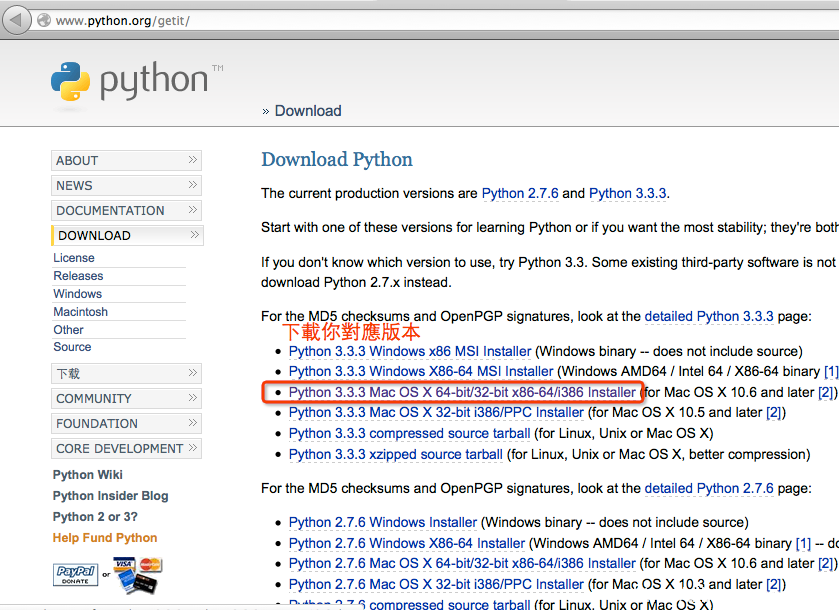Screen dimensions: 839x610
Task: Click the globe site icon in address bar
Action: click(x=44, y=20)
